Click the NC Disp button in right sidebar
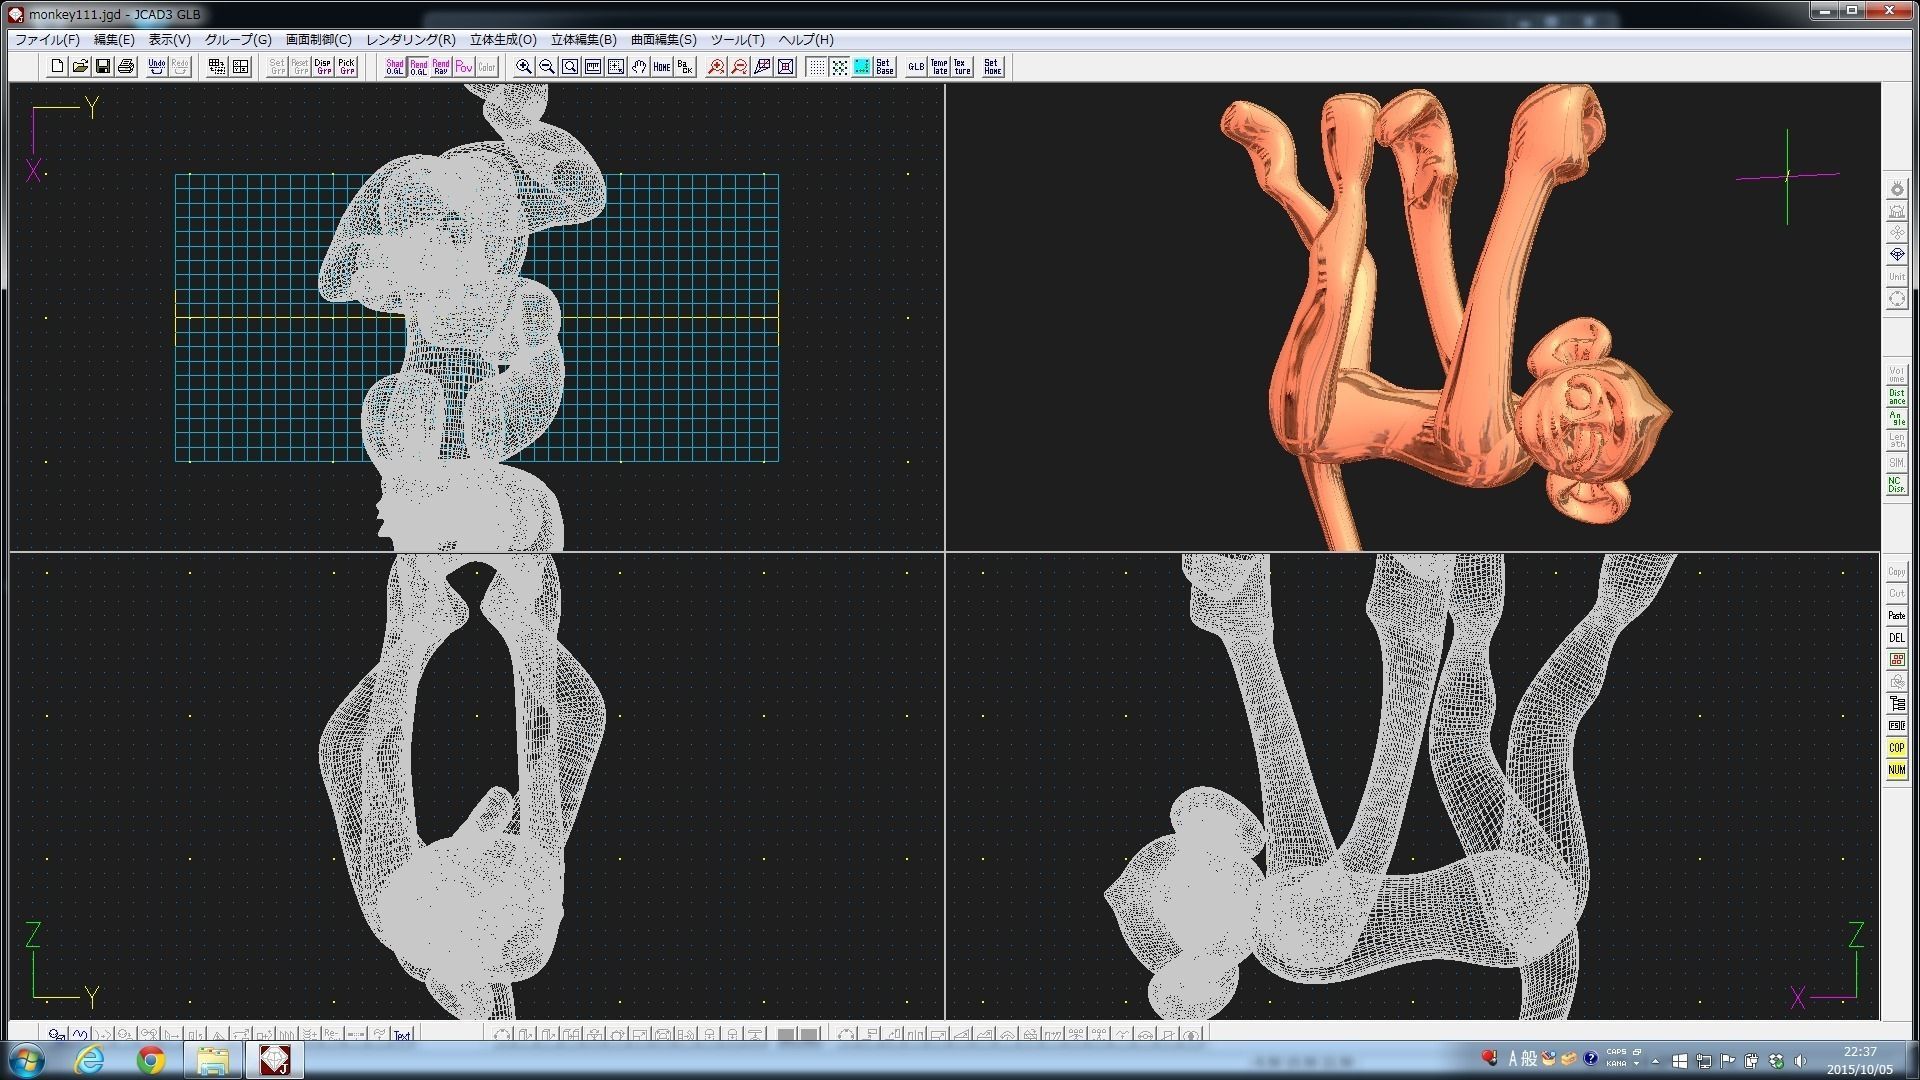 [x=1897, y=485]
